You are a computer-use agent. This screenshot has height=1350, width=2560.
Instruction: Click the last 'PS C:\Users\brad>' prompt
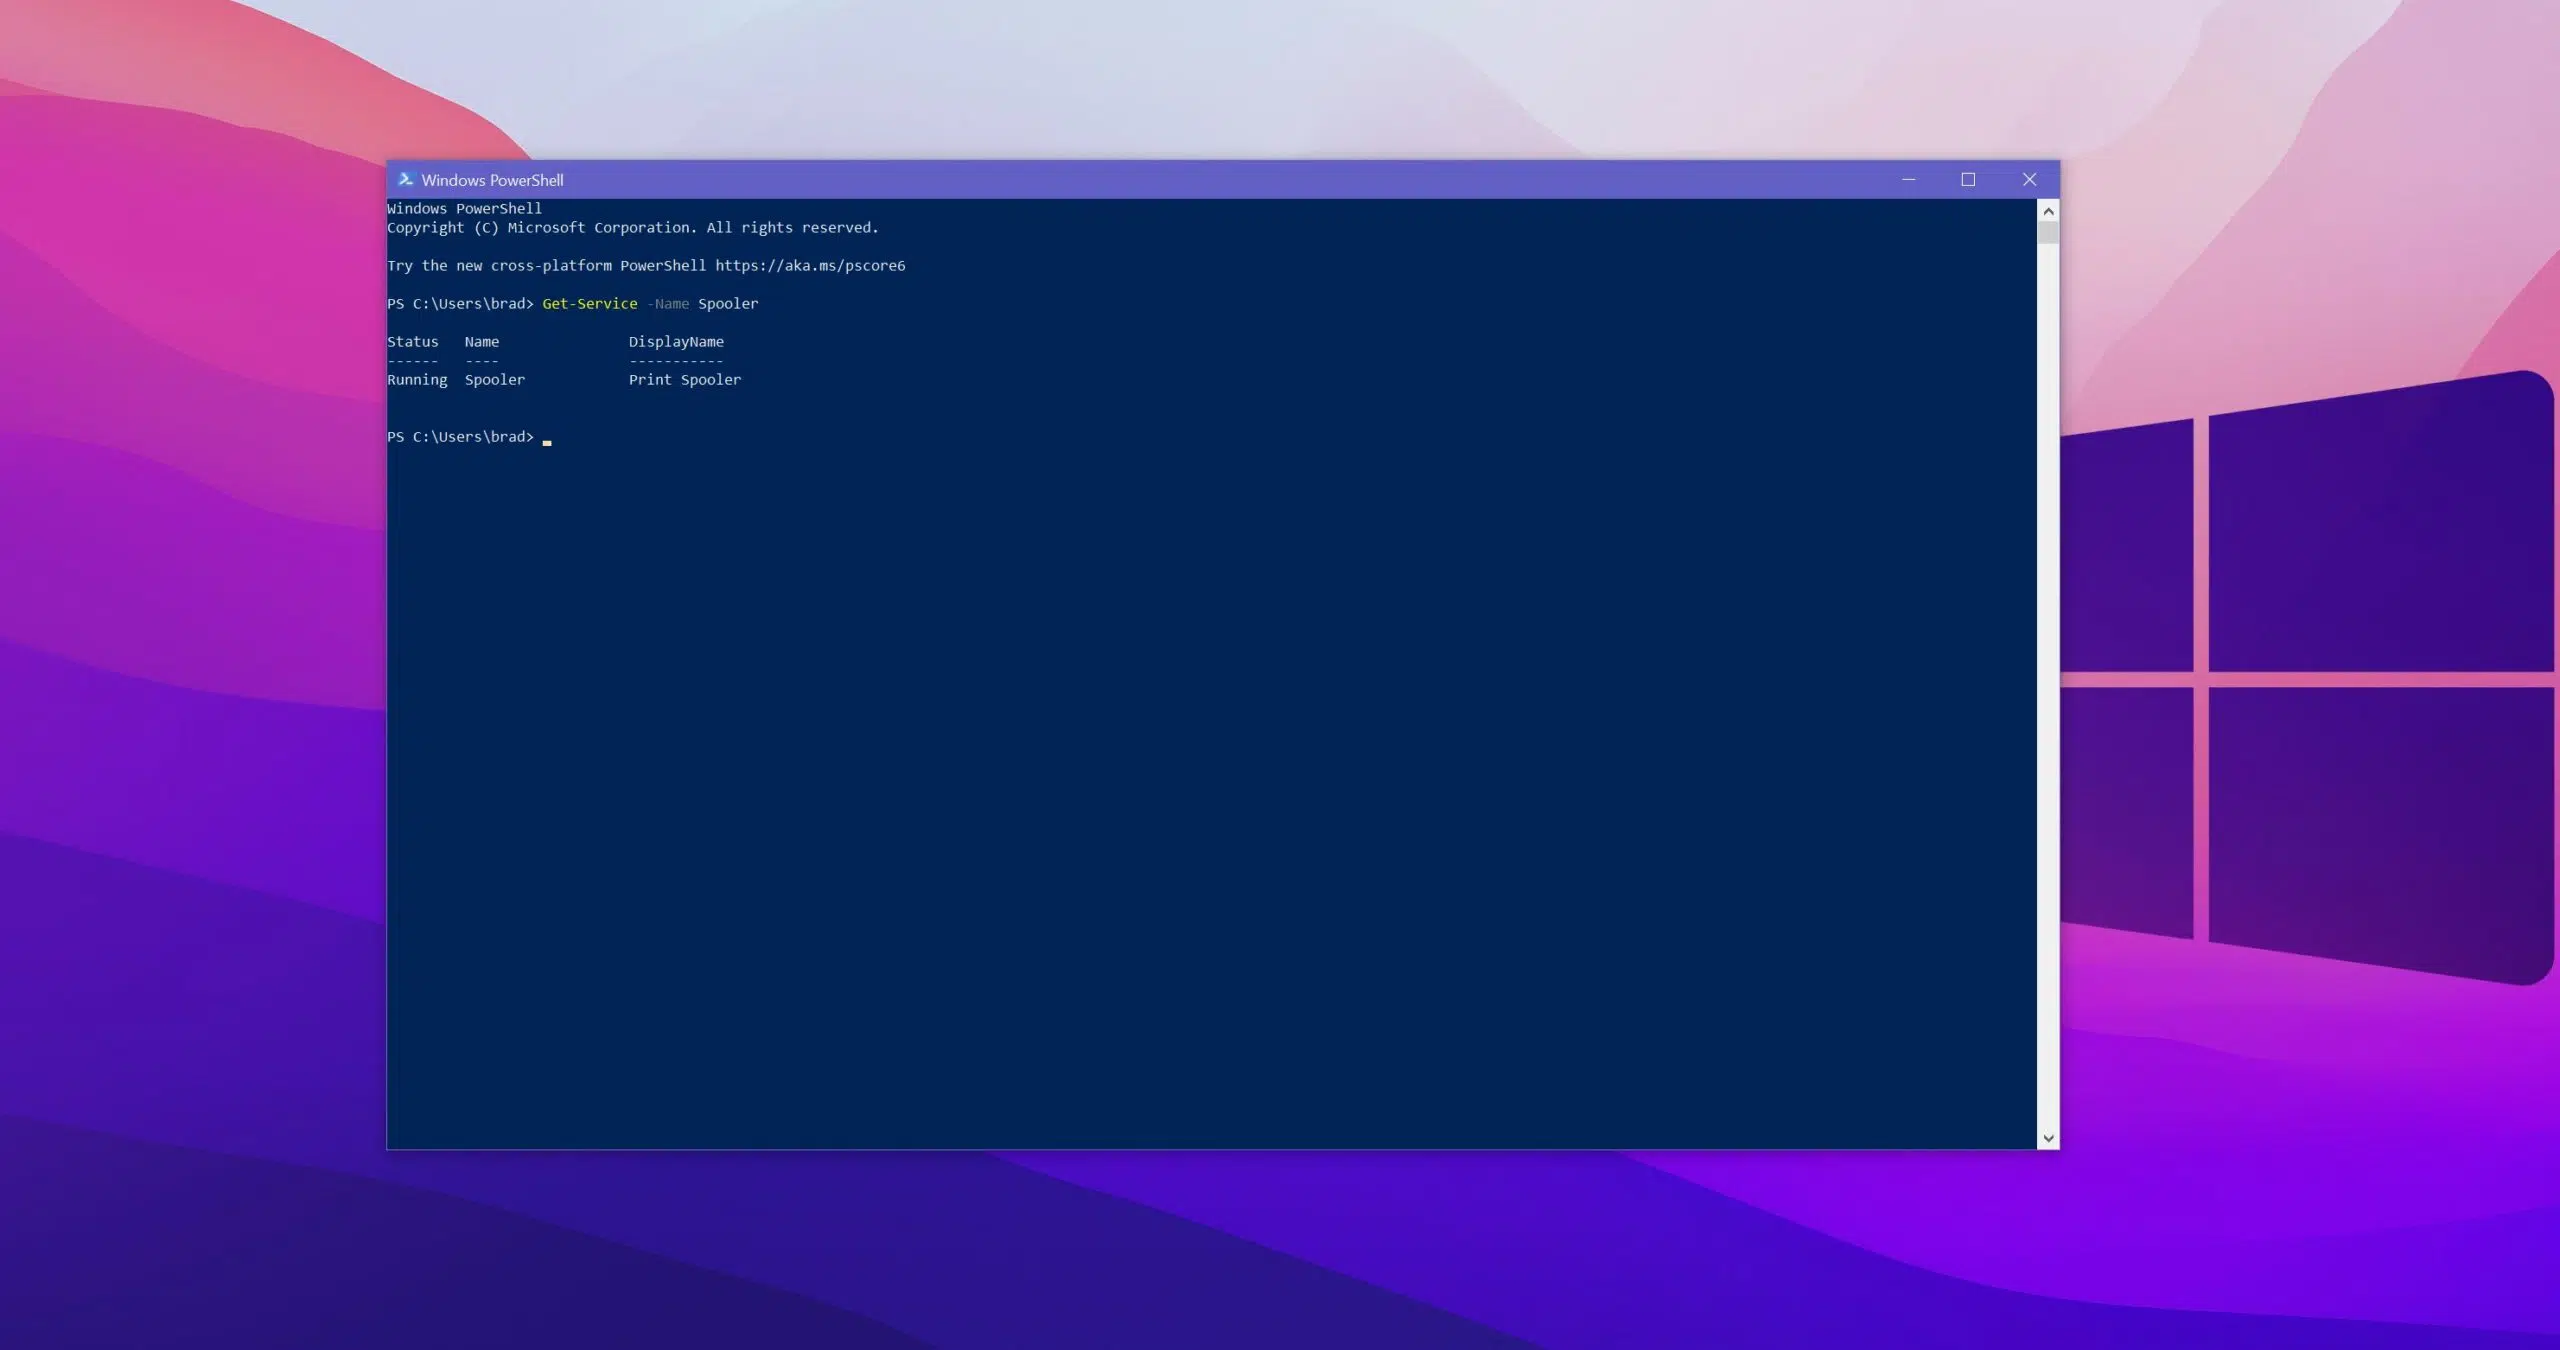[461, 437]
